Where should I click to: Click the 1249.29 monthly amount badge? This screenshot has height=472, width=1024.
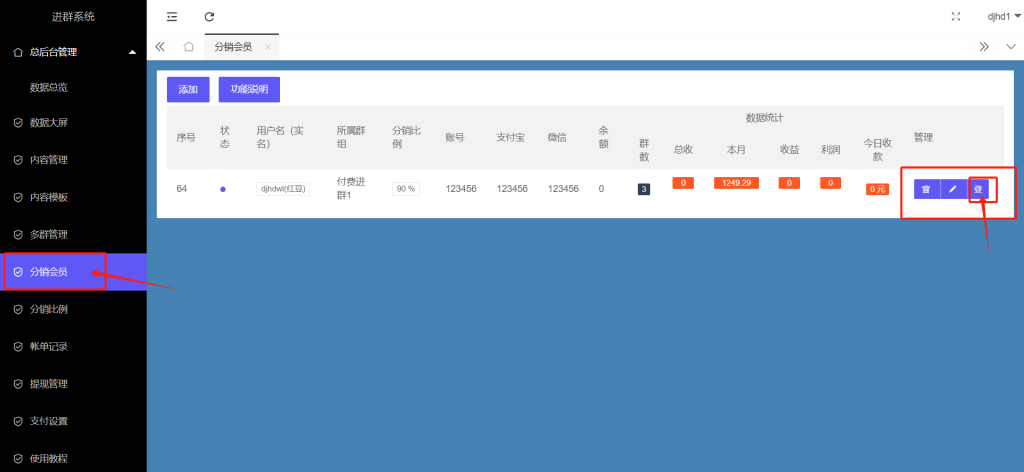pos(735,183)
